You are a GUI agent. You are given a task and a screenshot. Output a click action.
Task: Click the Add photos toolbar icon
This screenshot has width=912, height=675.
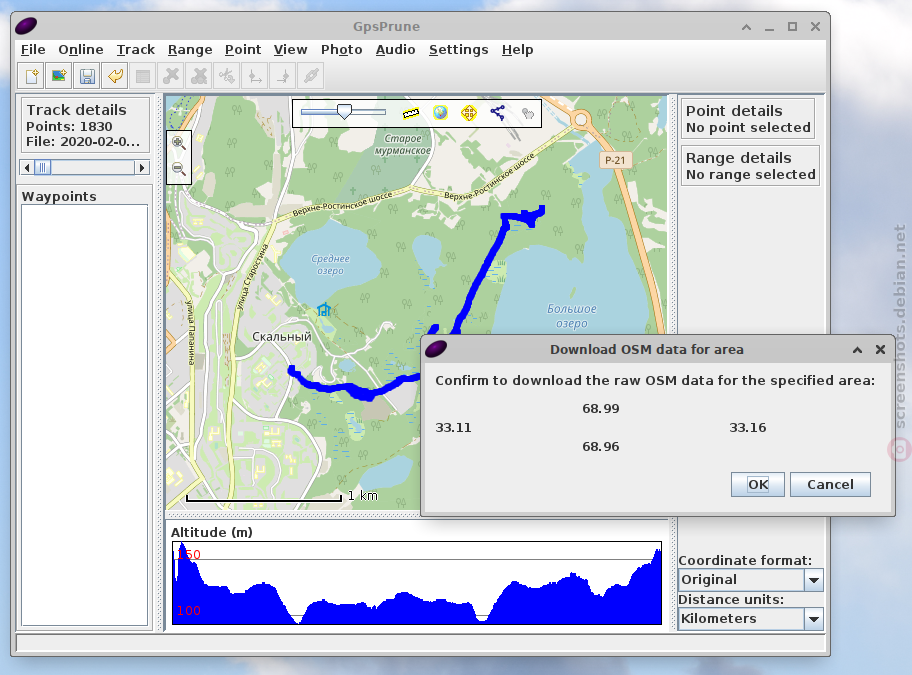59,76
